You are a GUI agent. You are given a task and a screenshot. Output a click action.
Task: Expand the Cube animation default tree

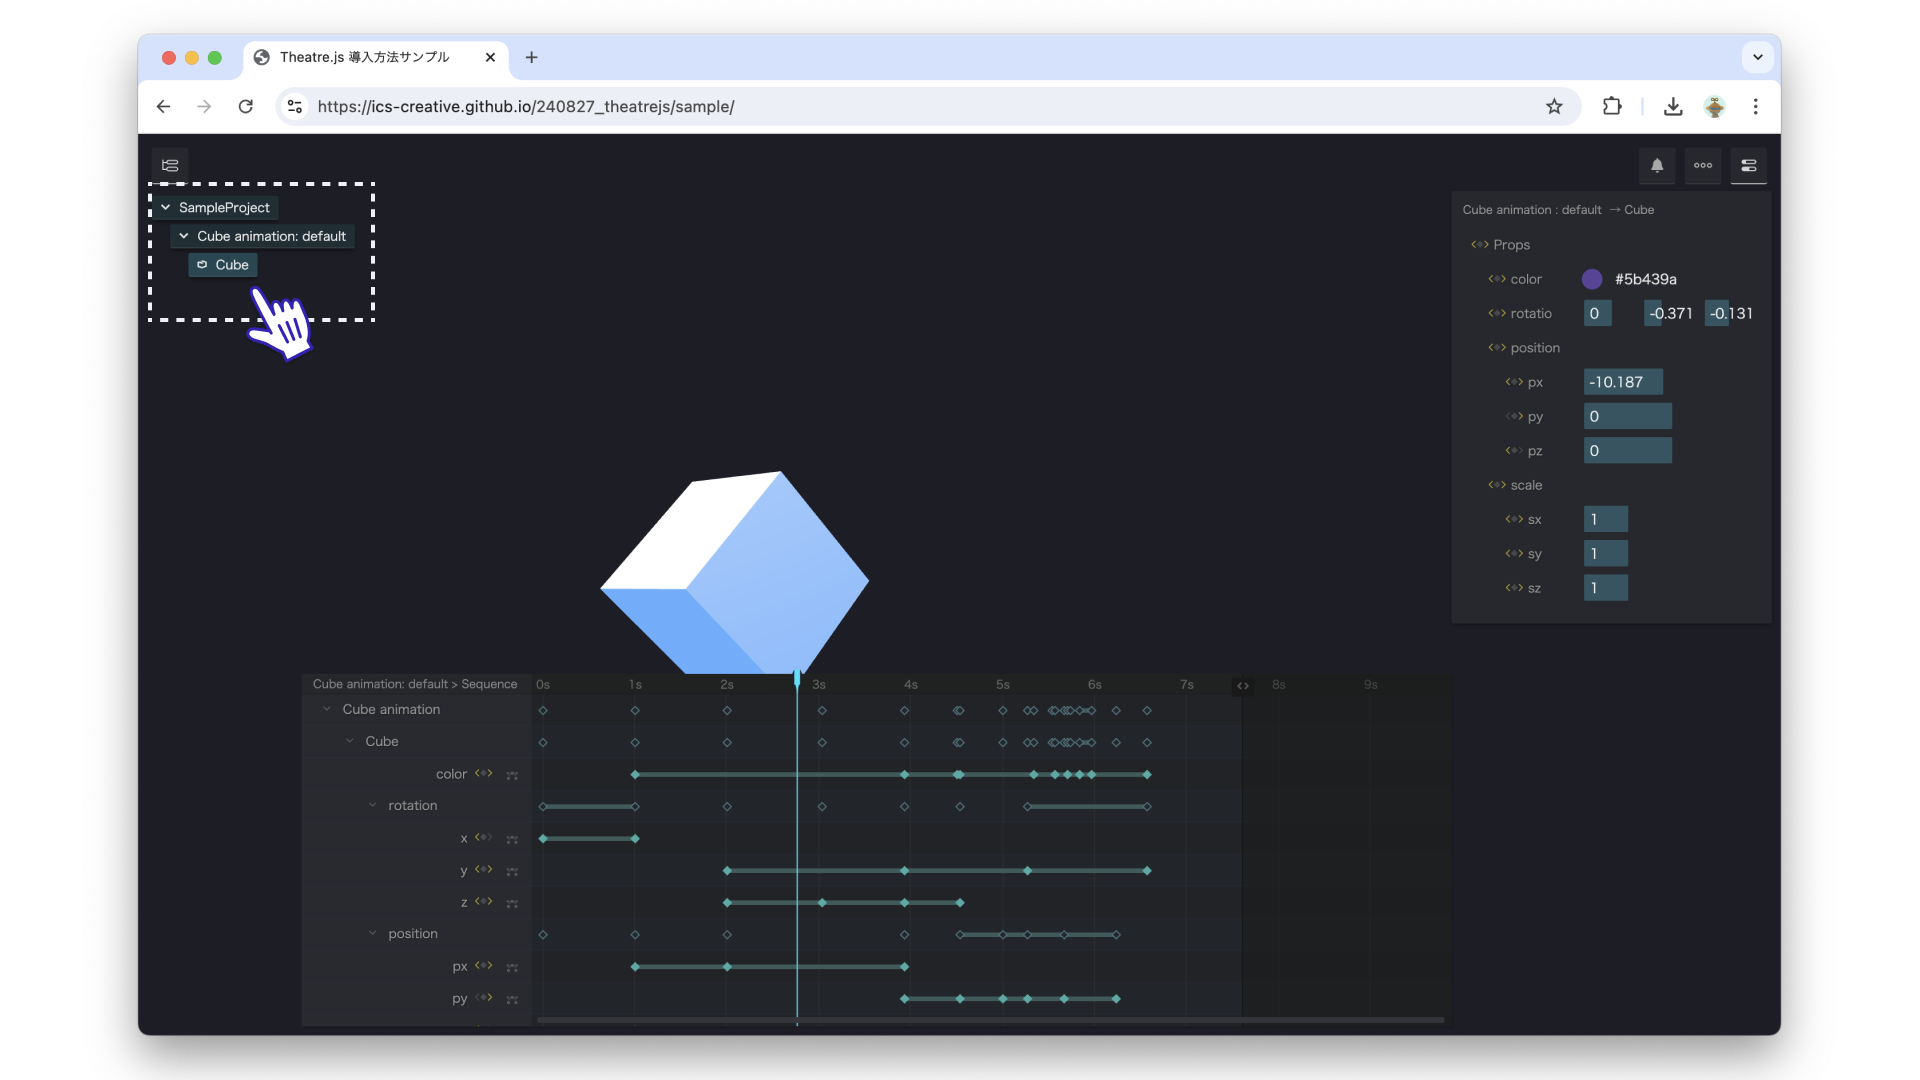183,236
